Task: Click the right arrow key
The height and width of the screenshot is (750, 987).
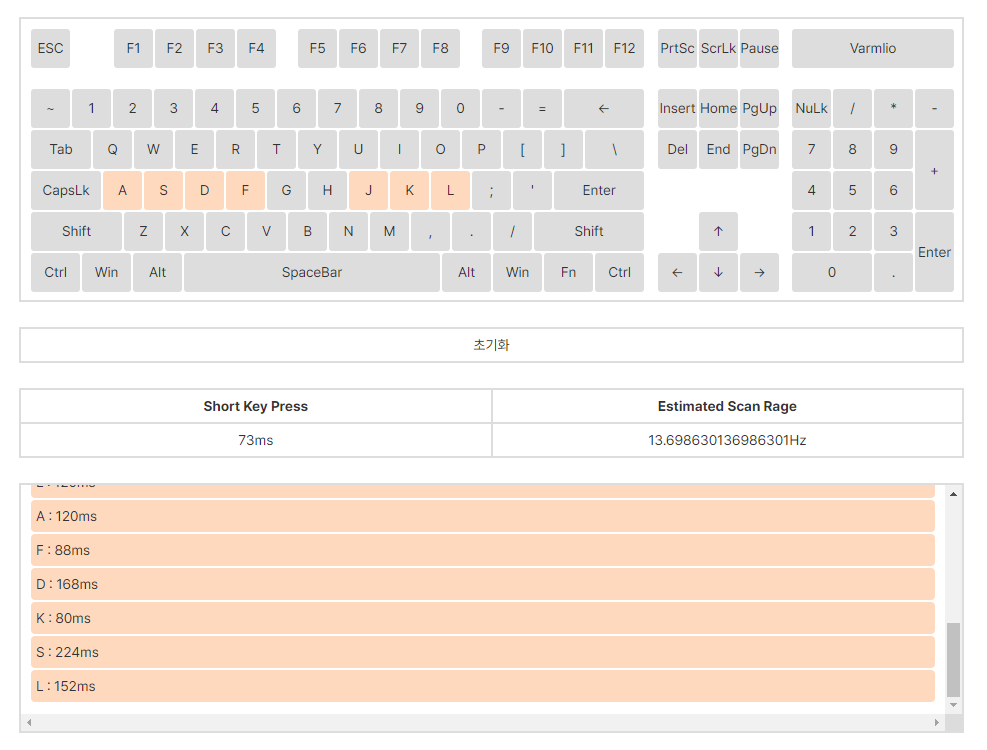Action: pos(759,272)
